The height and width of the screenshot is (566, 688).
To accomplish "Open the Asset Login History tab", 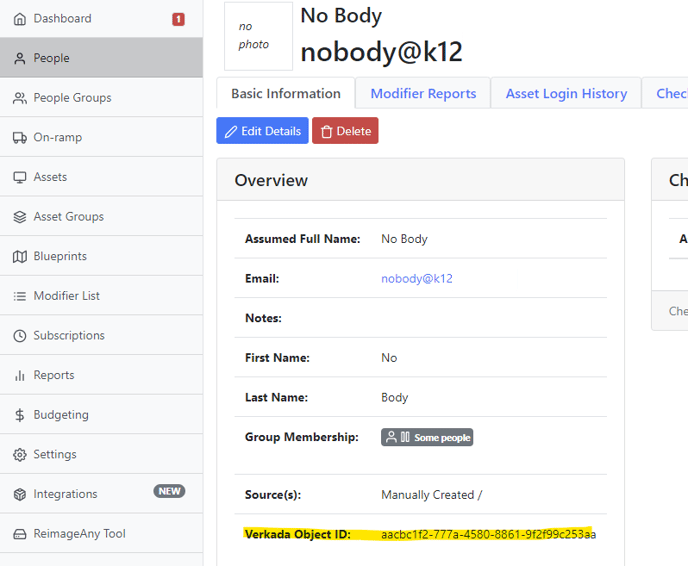I will pos(566,93).
